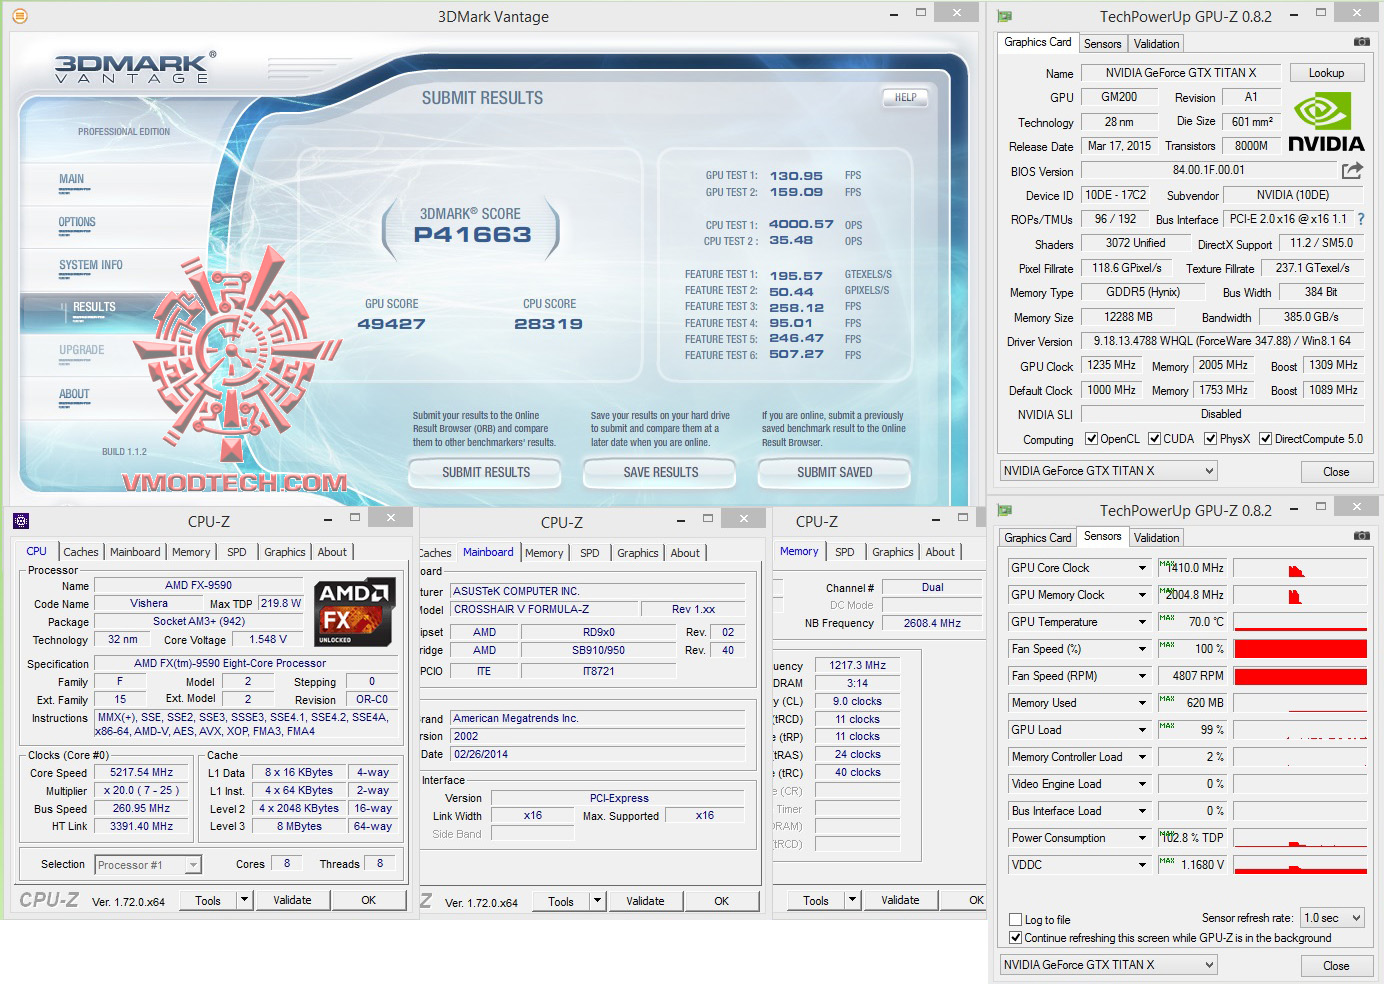
Task: Click the GPU name field NVIDIA GeForce GTX TITAN X
Action: pos(1180,73)
